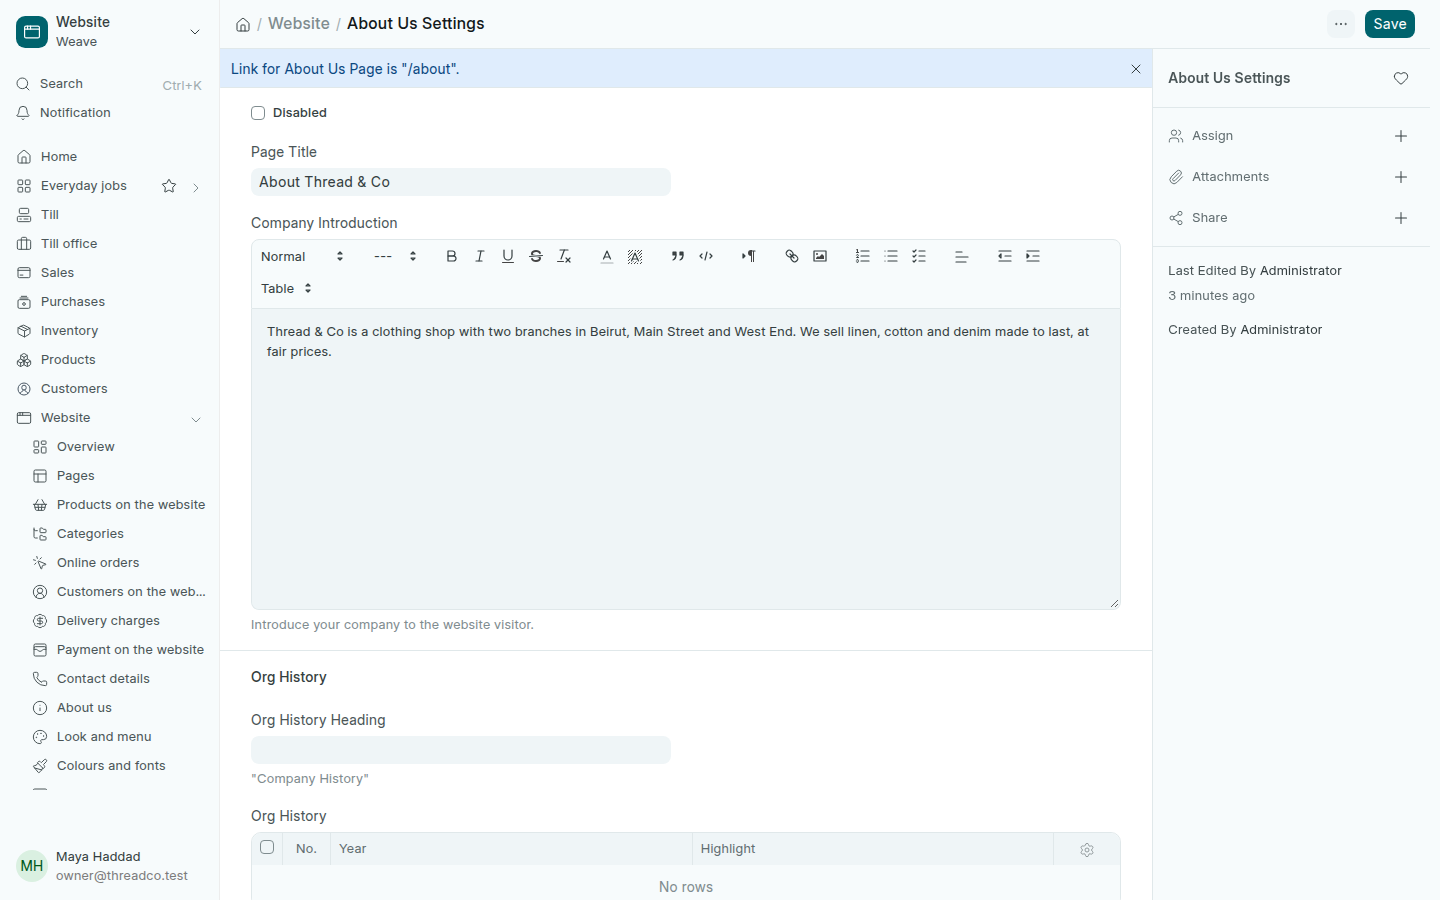Screen dimensions: 1440x900
Task: Apply underline formatting in editor toolbar
Action: [x=508, y=257]
